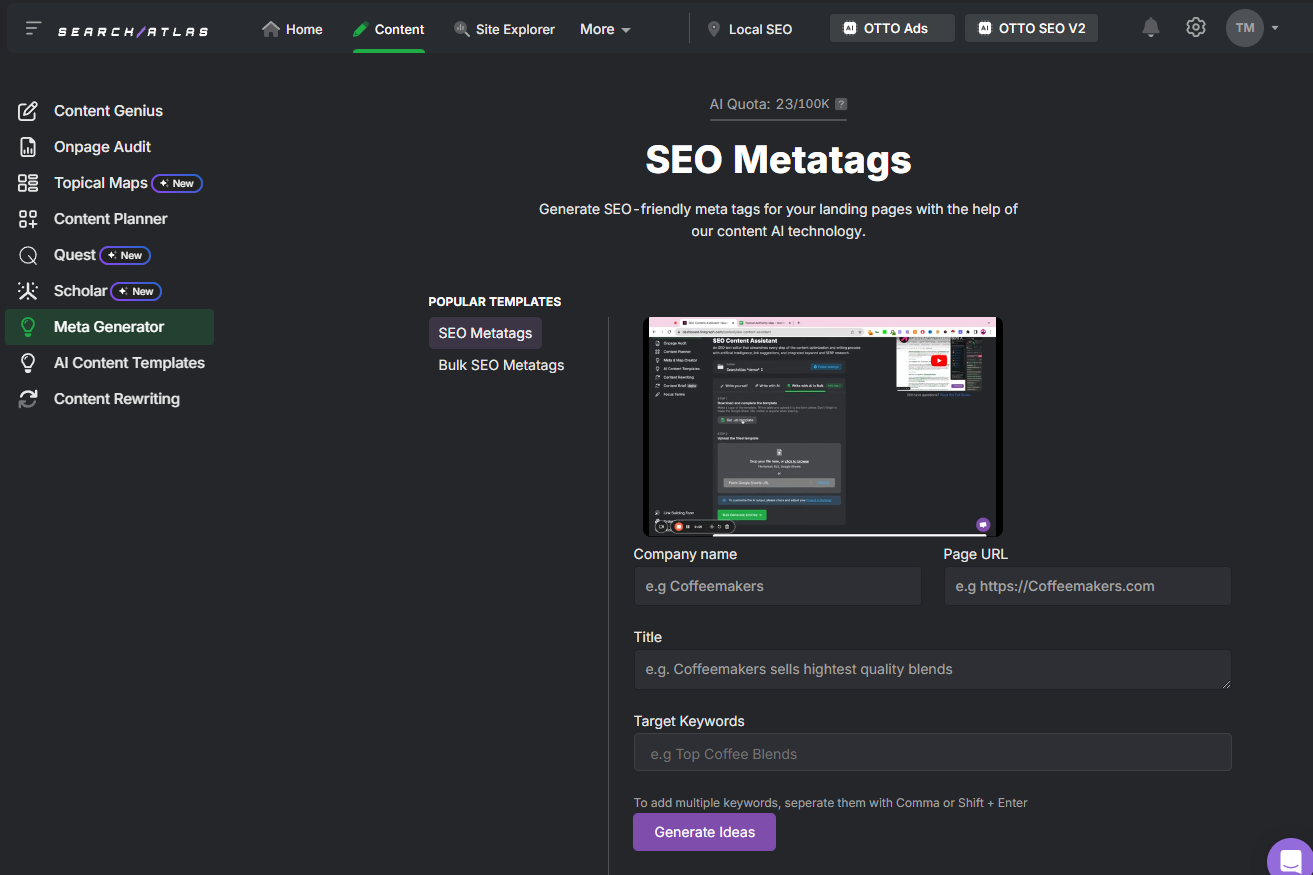Click the Company name input field

coord(777,585)
